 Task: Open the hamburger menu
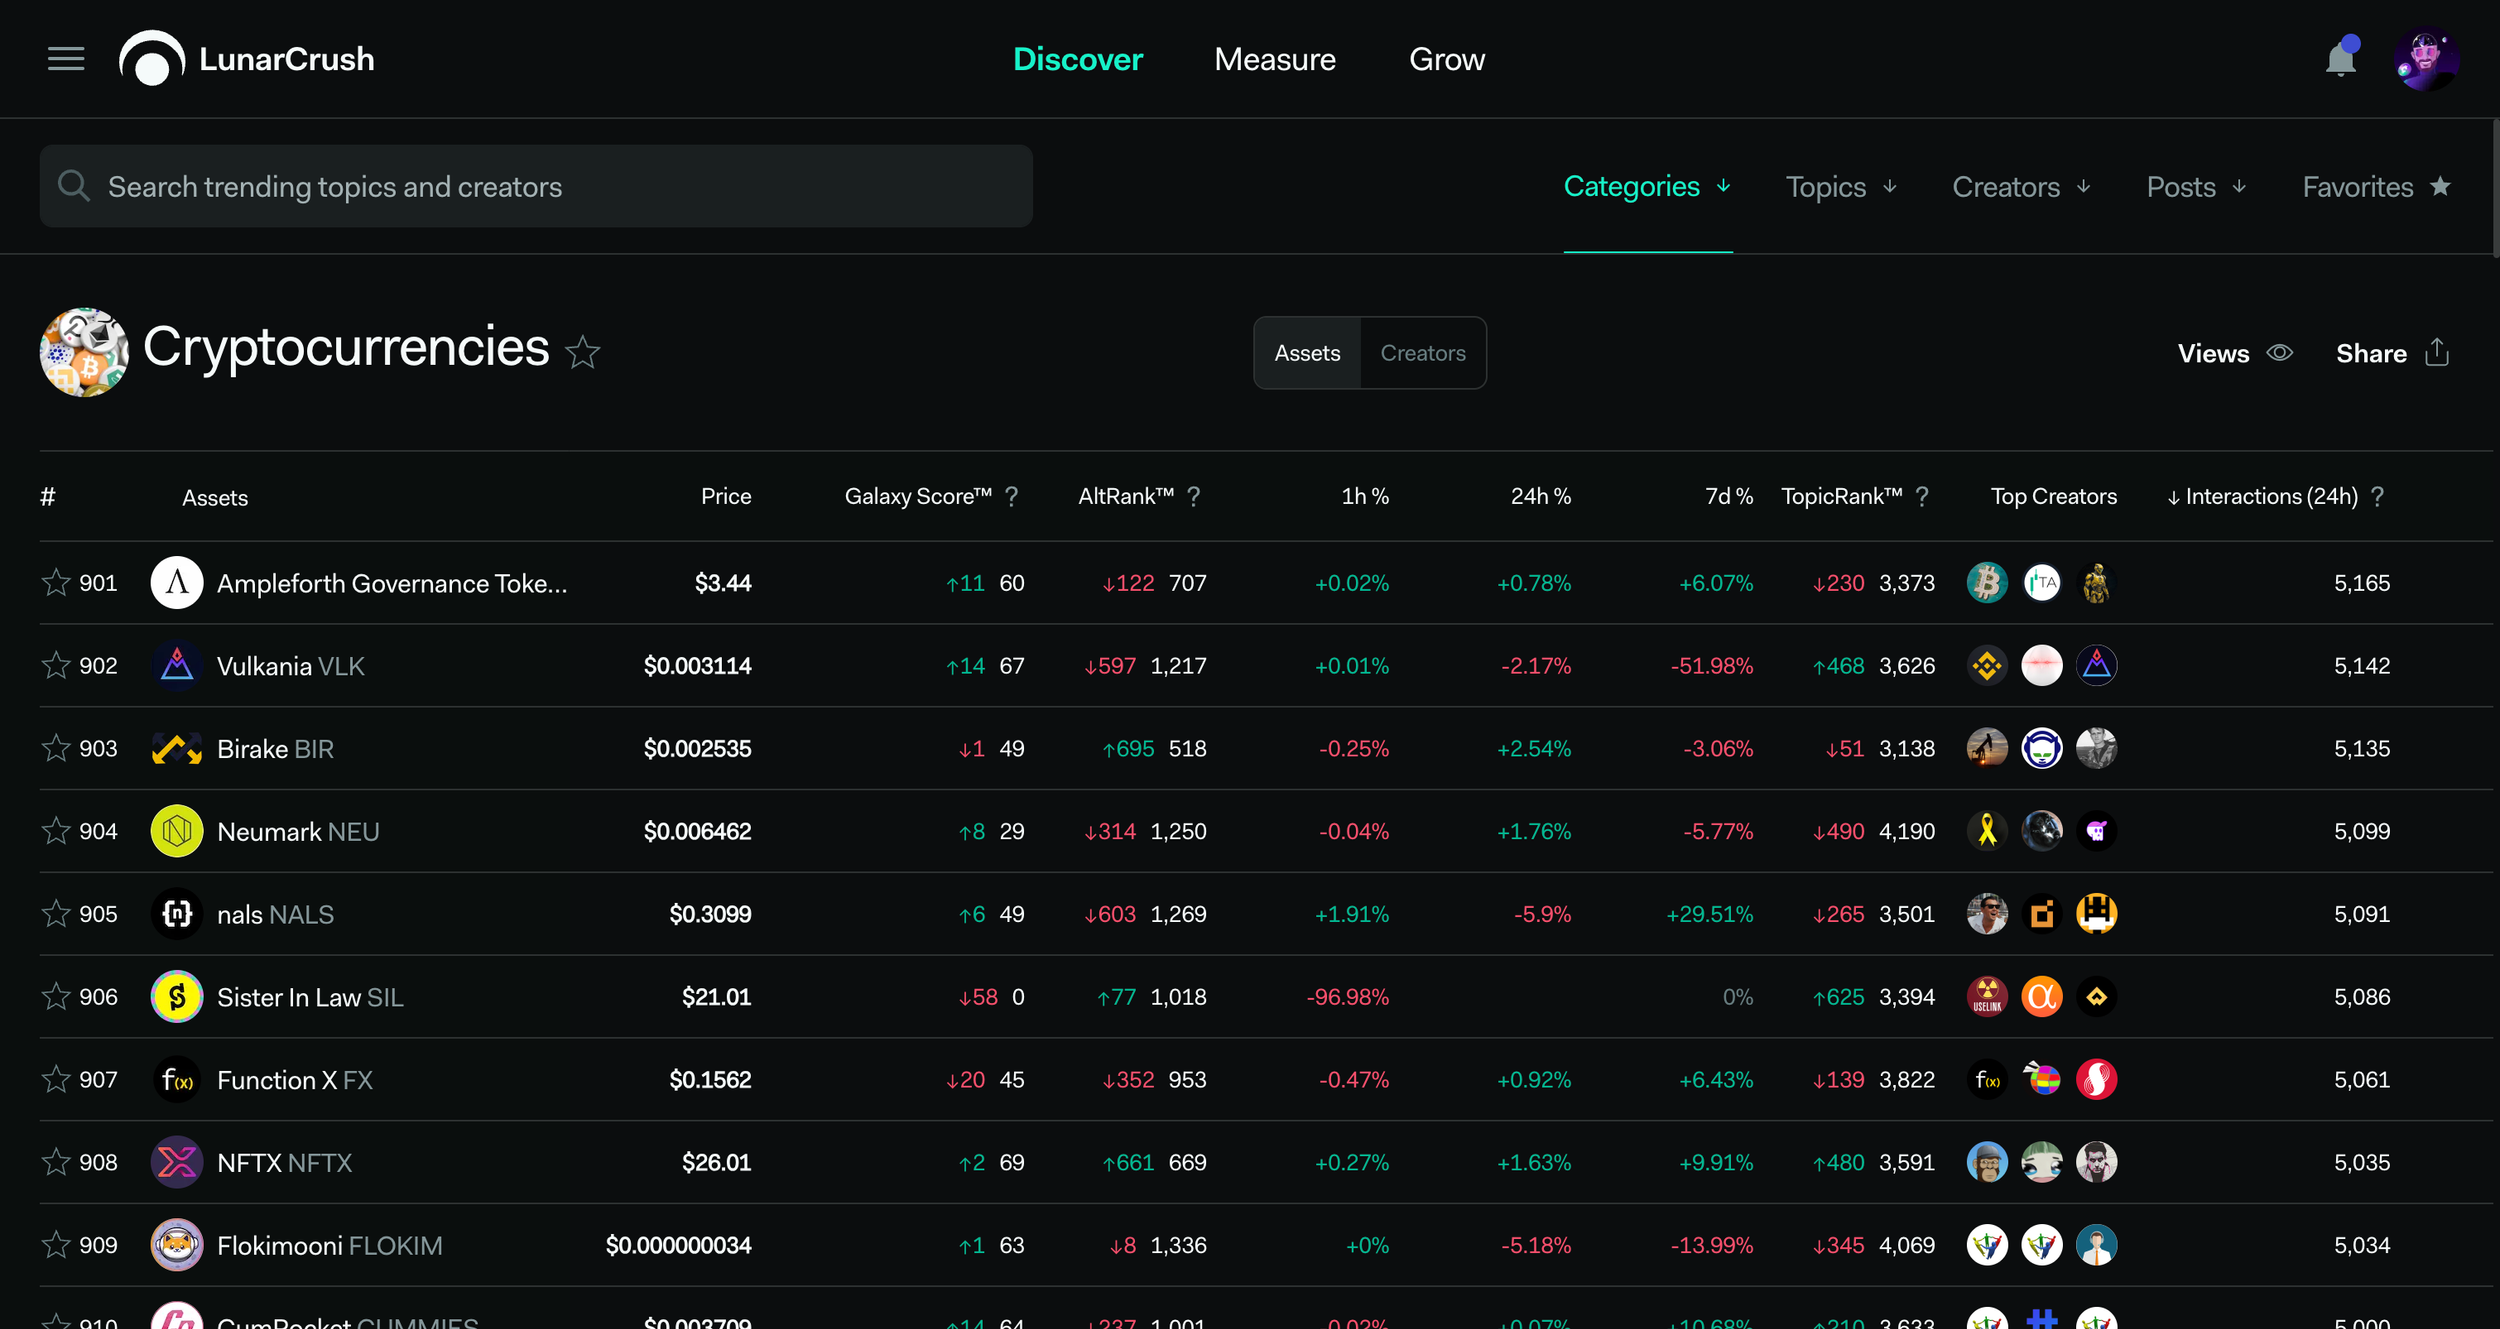coord(66,59)
